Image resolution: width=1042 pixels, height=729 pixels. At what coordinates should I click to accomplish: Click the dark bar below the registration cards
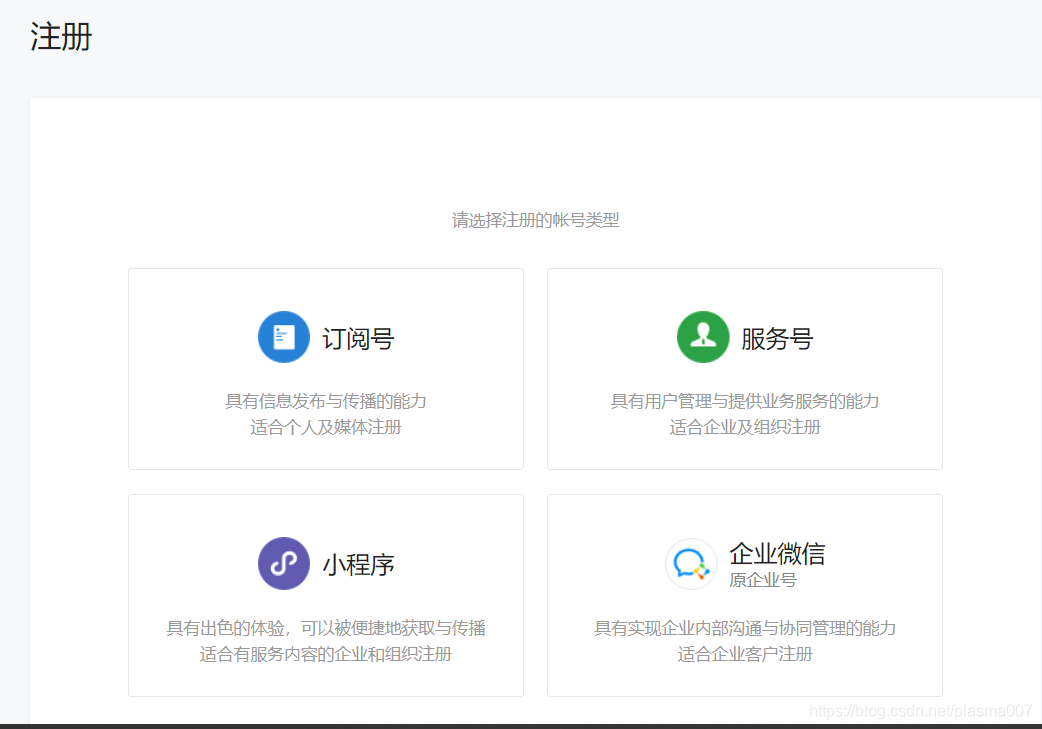pyautogui.click(x=521, y=725)
